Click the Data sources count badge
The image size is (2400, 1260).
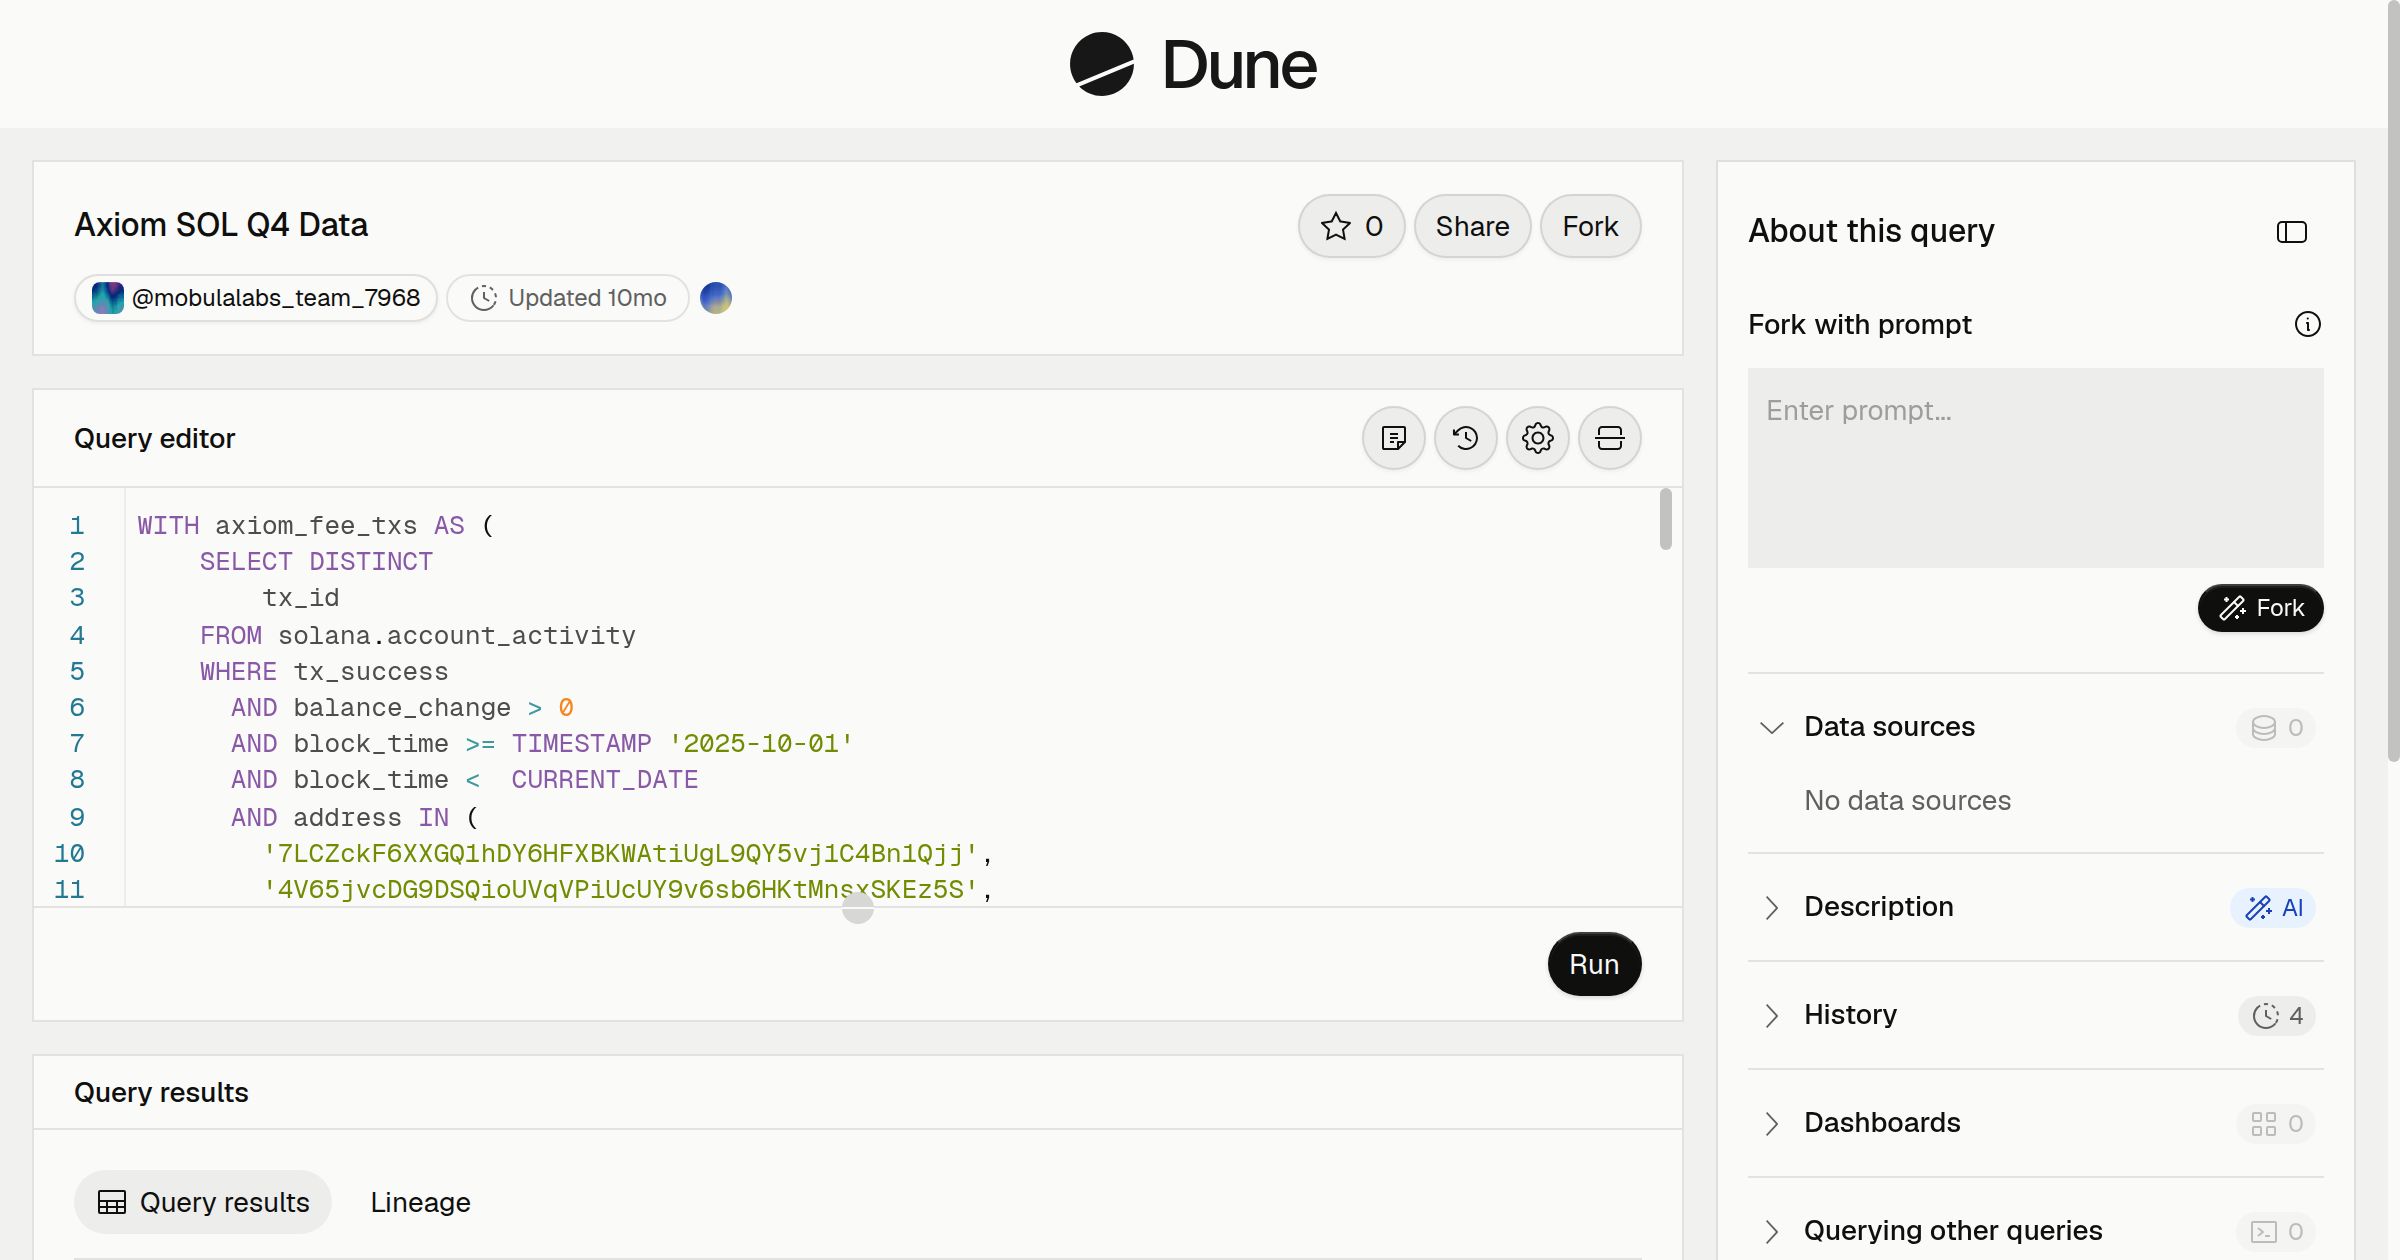[x=2276, y=728]
